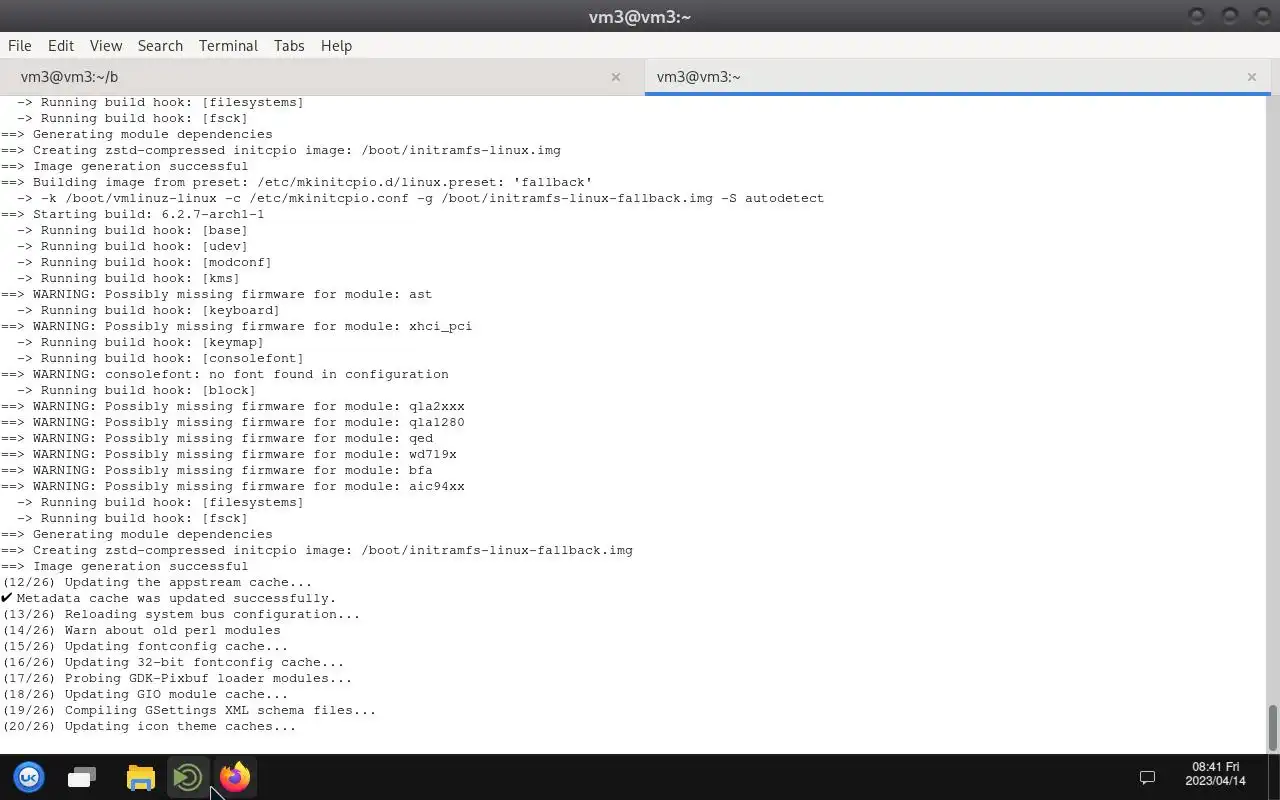1280x800 pixels.
Task: Click 'Running build hook: [base]' line
Action: click(133, 230)
